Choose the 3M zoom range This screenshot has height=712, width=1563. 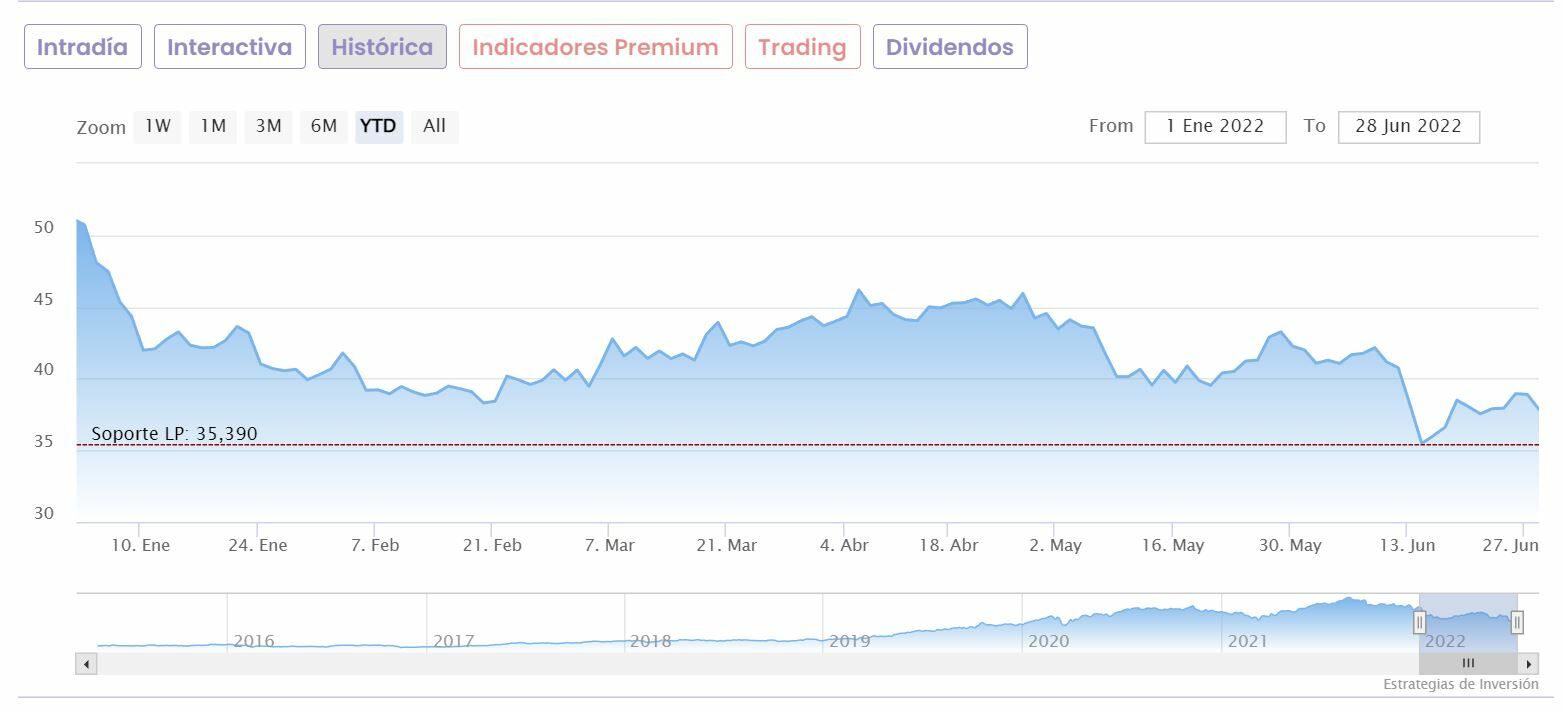[268, 126]
